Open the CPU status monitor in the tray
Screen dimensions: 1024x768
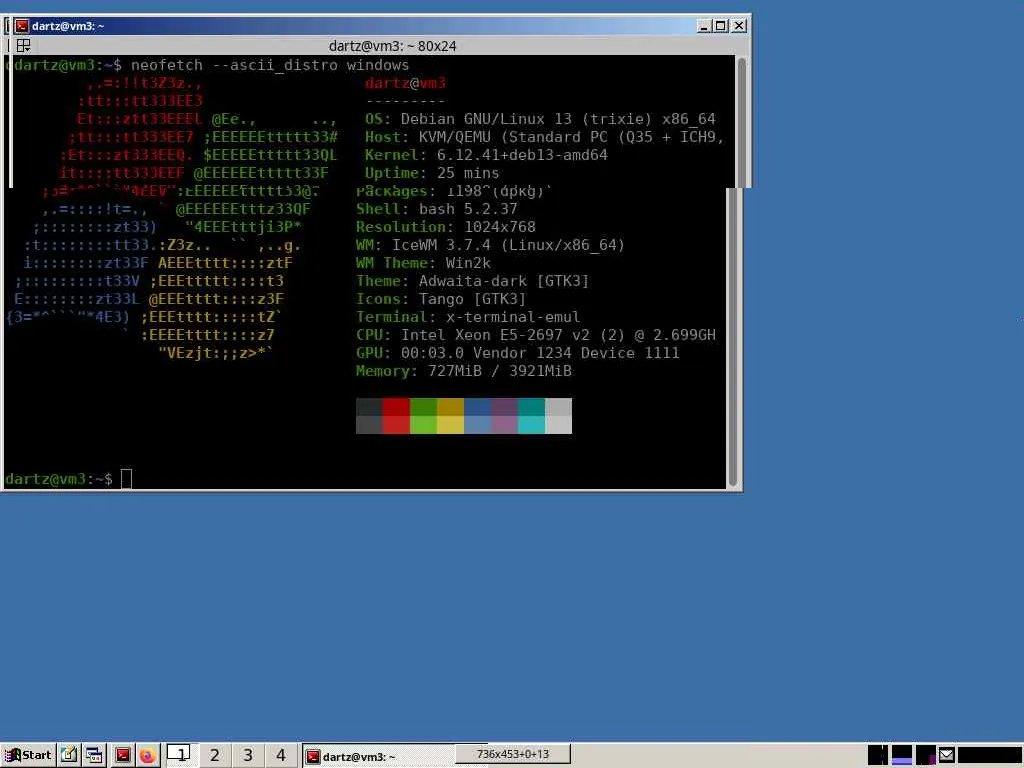tap(877, 755)
